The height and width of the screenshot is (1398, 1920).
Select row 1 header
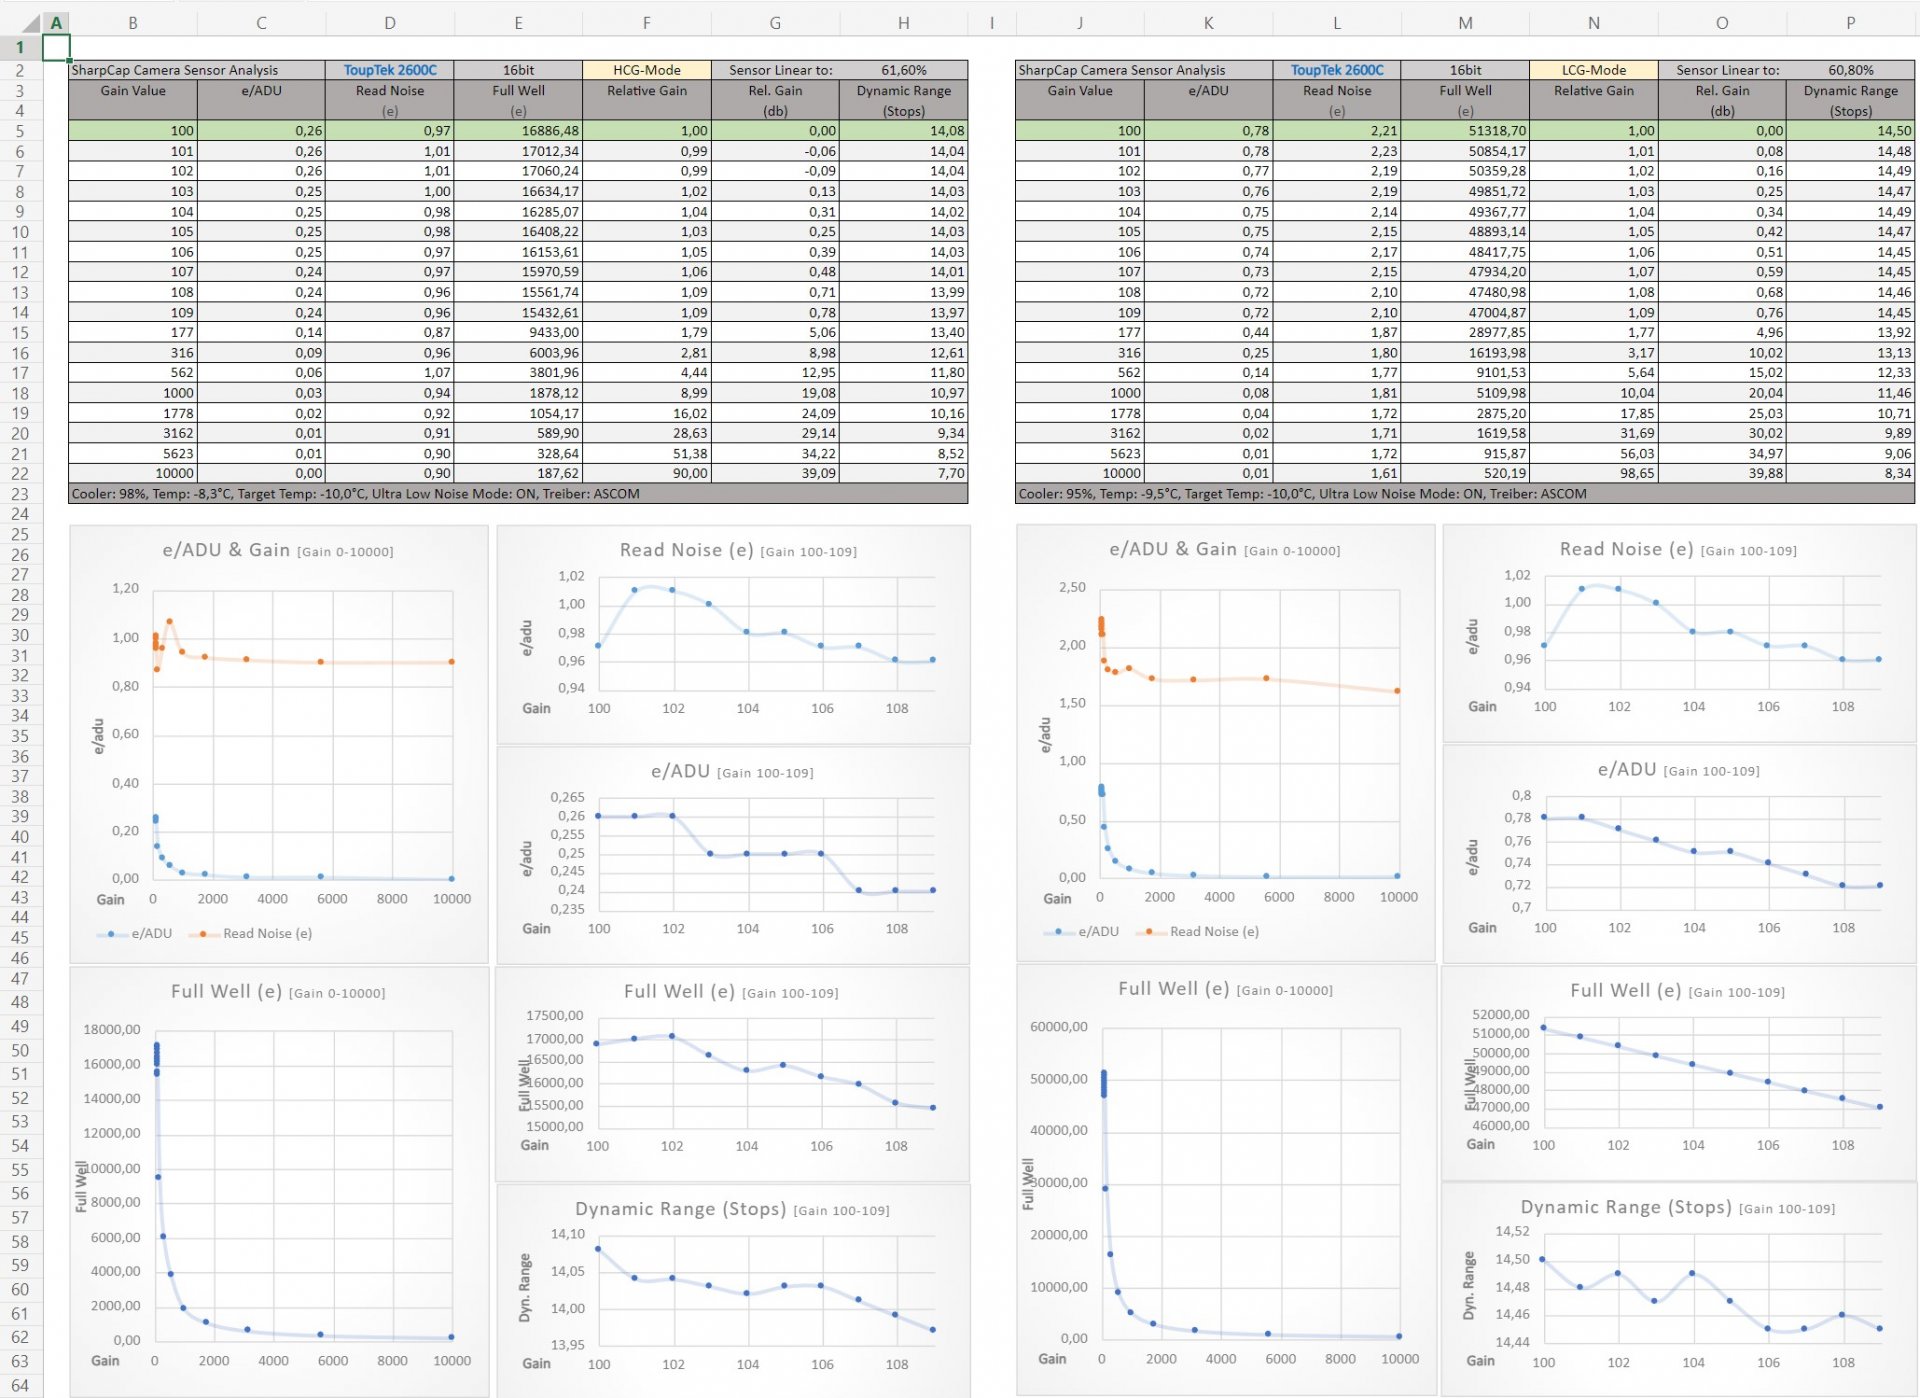coord(20,47)
